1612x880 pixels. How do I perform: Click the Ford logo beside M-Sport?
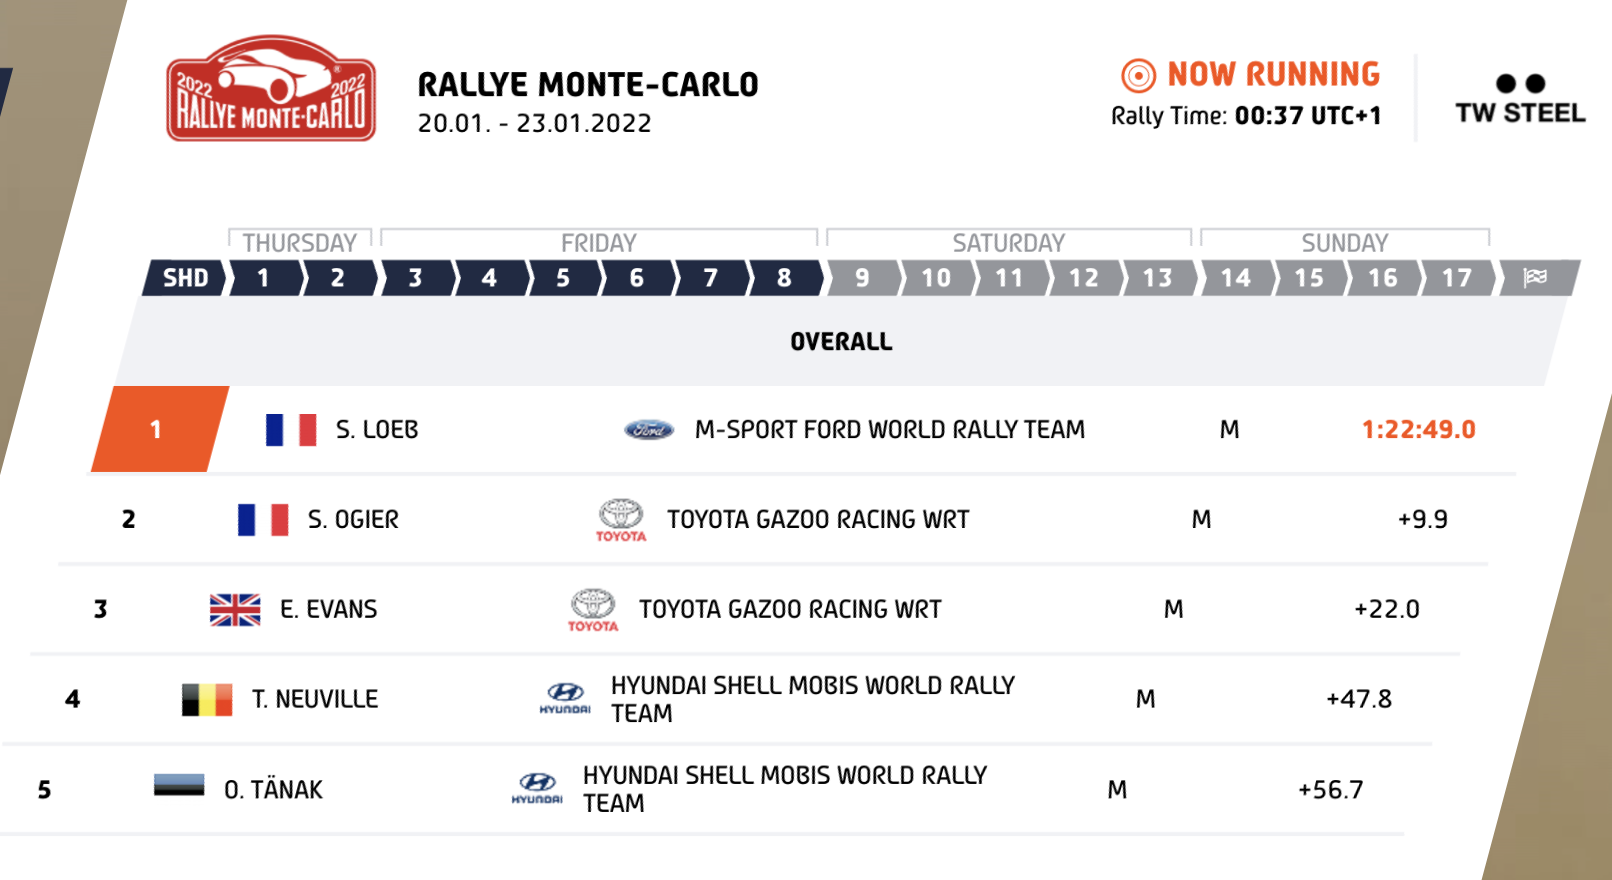click(649, 430)
